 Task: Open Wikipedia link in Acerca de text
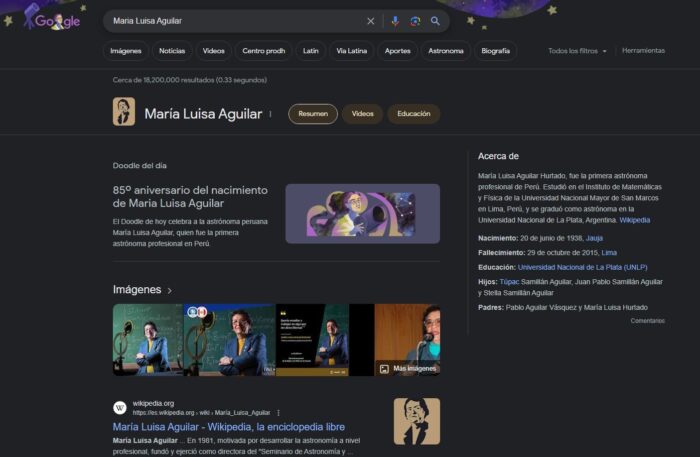click(x=634, y=220)
